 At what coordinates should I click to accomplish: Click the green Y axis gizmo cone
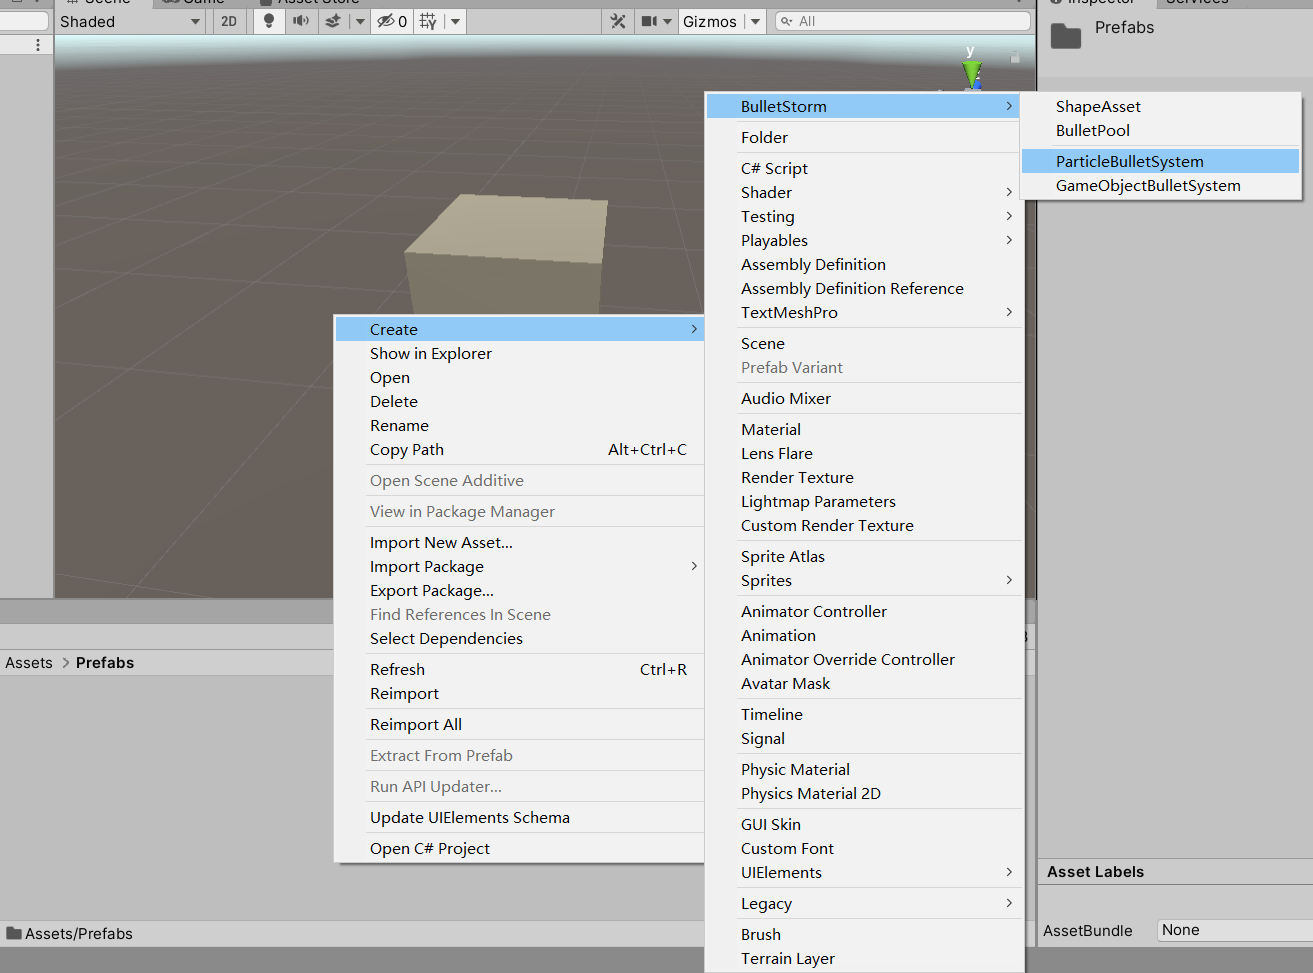click(971, 73)
